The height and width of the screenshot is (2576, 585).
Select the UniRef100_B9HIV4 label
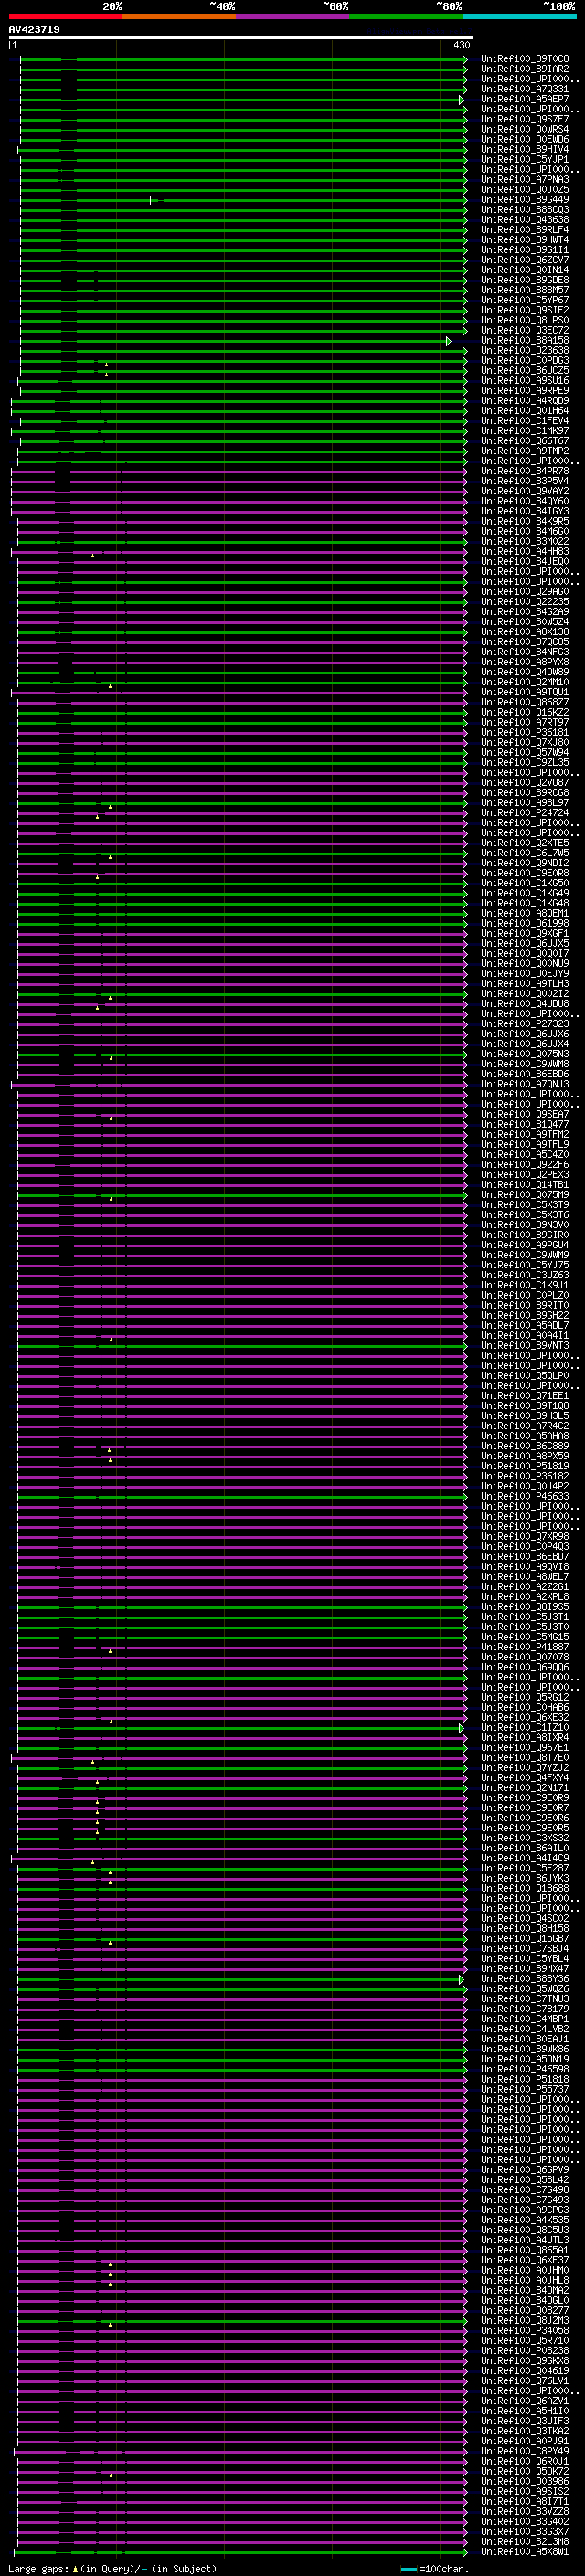point(525,149)
